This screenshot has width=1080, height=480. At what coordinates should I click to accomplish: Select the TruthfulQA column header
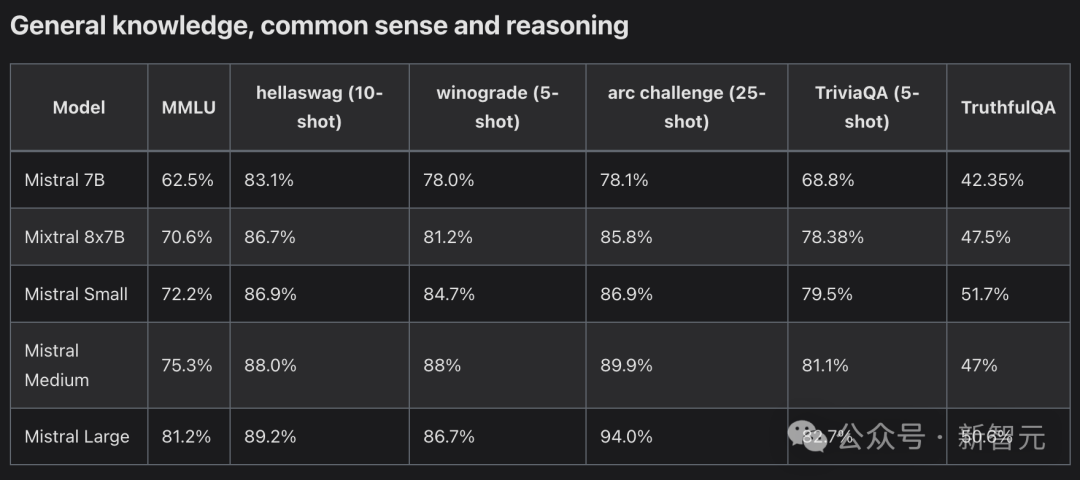pos(1008,107)
